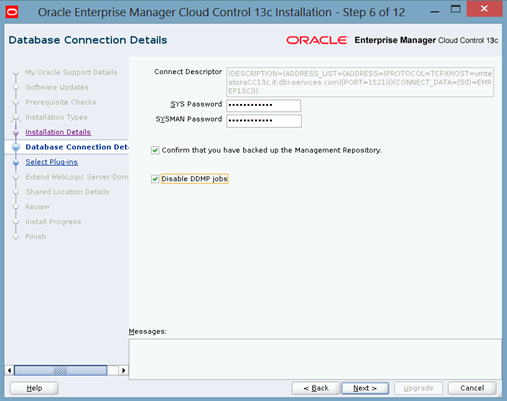Screen dimensions: 507x401
Task: Click the Next button
Action: tap(365, 388)
